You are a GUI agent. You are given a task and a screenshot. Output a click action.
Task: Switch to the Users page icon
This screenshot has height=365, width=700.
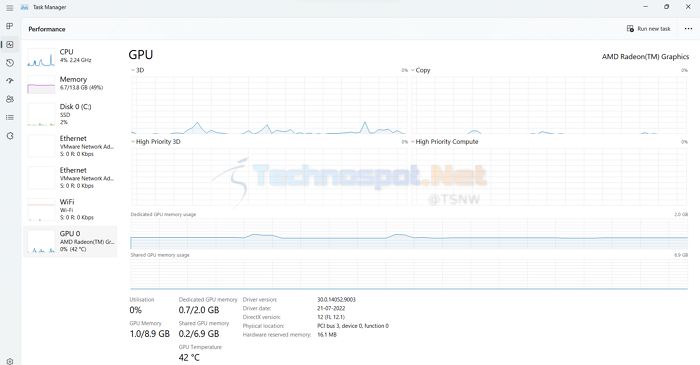tap(10, 99)
